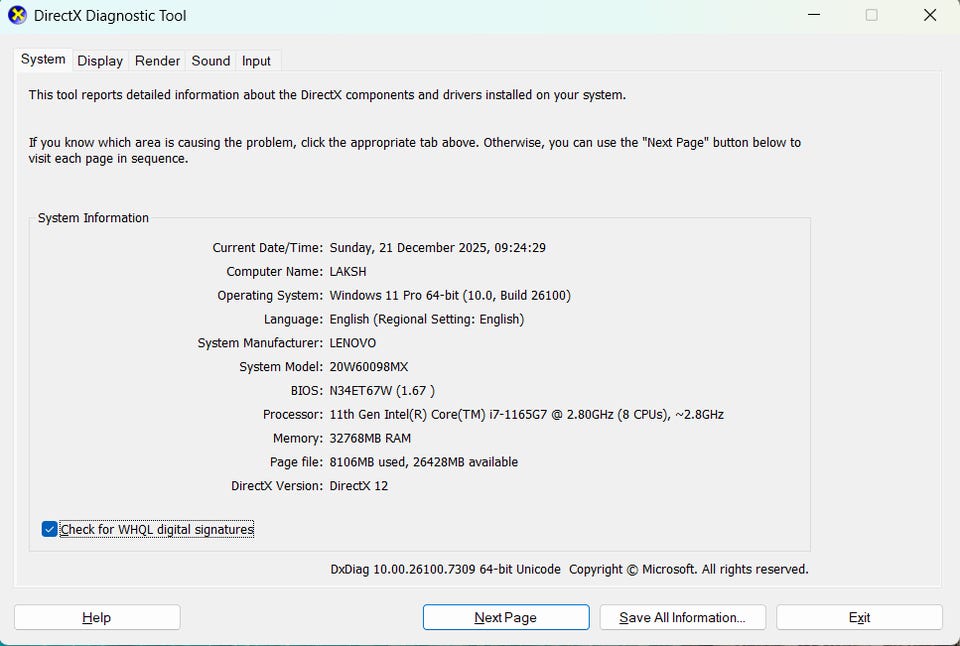Click the Processor: field label

293,415
